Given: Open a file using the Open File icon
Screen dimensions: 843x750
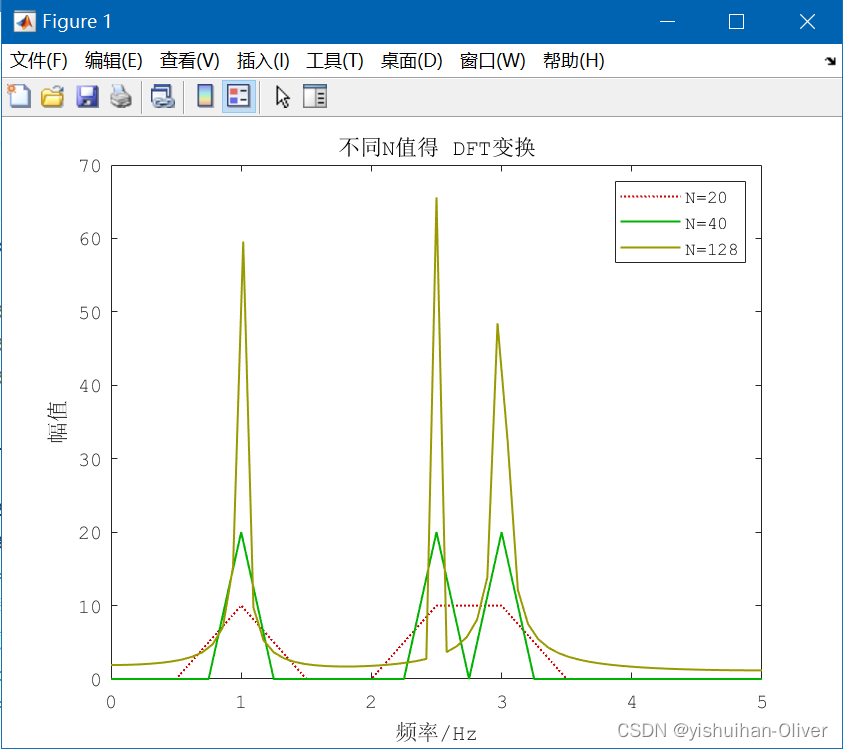Looking at the screenshot, I should (52, 96).
